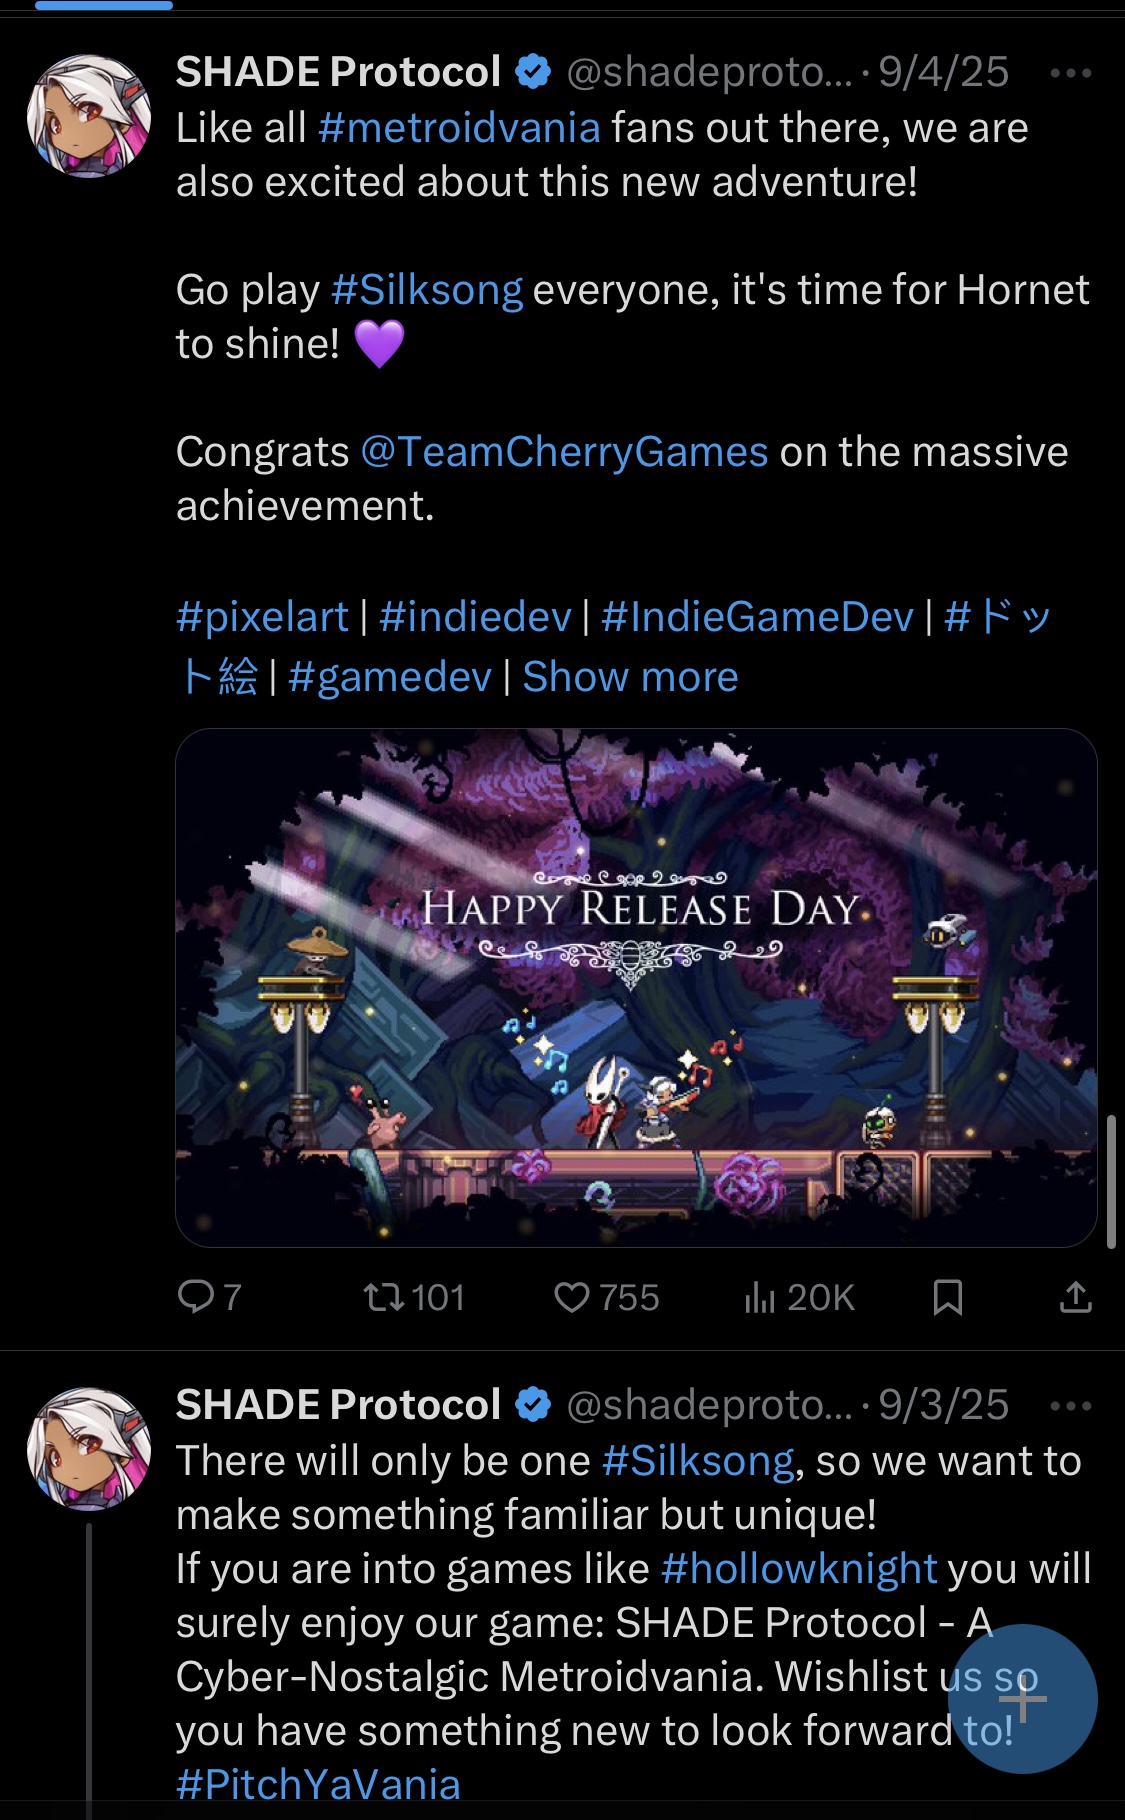Open SHADE Protocol avatar on the 9/3/25 post
1125x1820 pixels.
[x=89, y=1449]
